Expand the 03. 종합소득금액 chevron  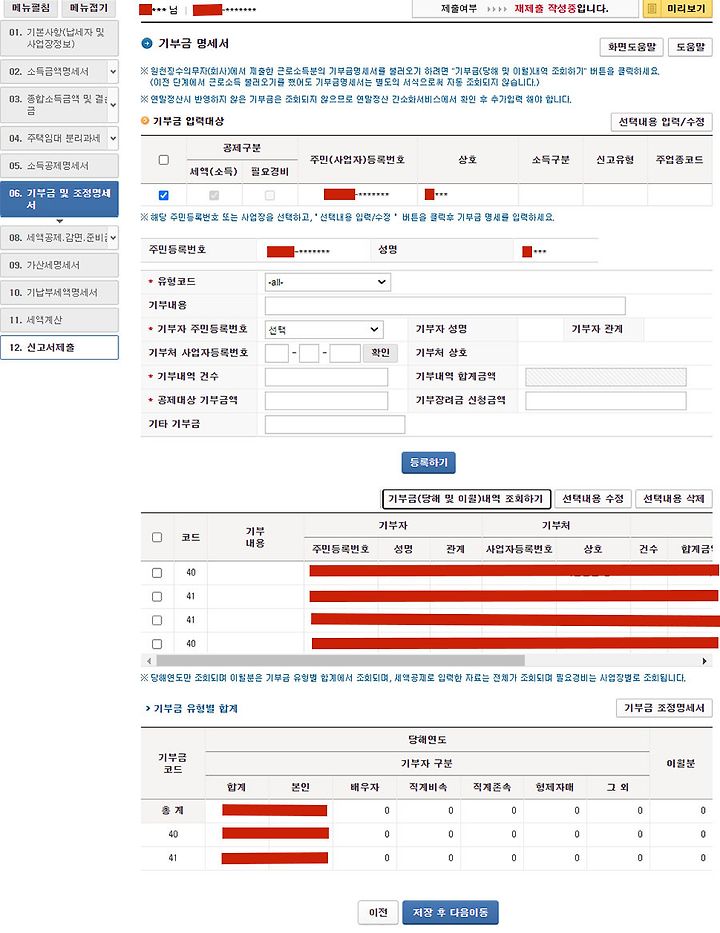pos(113,105)
